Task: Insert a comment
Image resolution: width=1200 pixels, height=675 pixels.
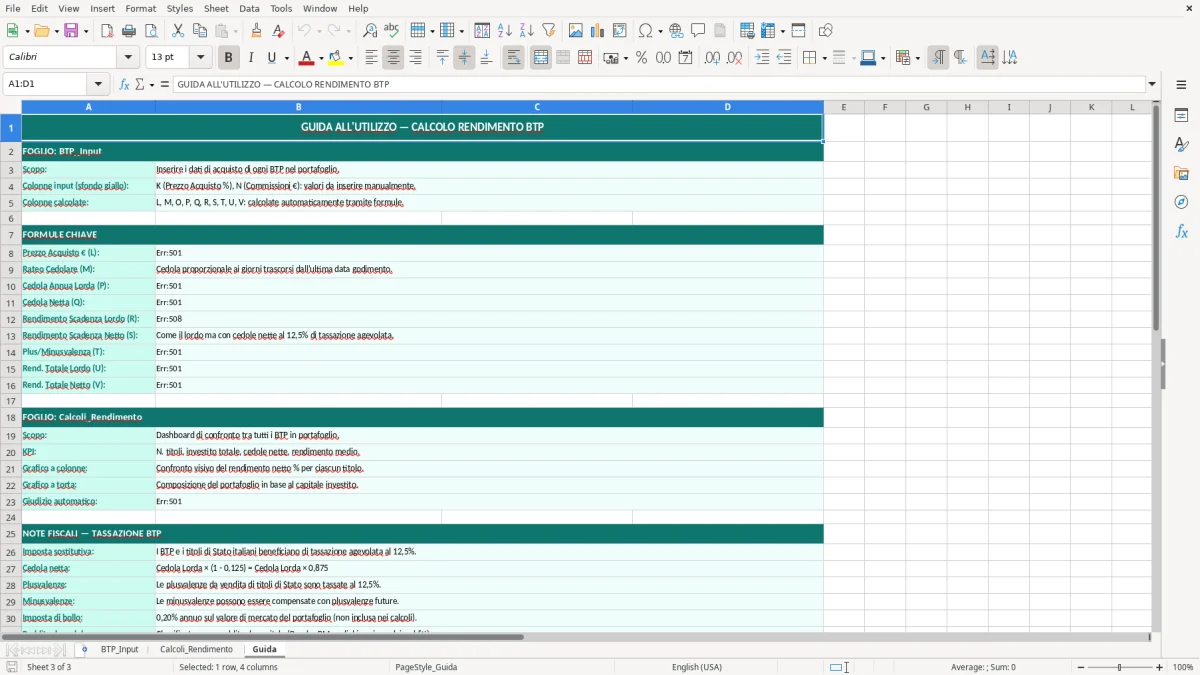Action: coord(698,31)
